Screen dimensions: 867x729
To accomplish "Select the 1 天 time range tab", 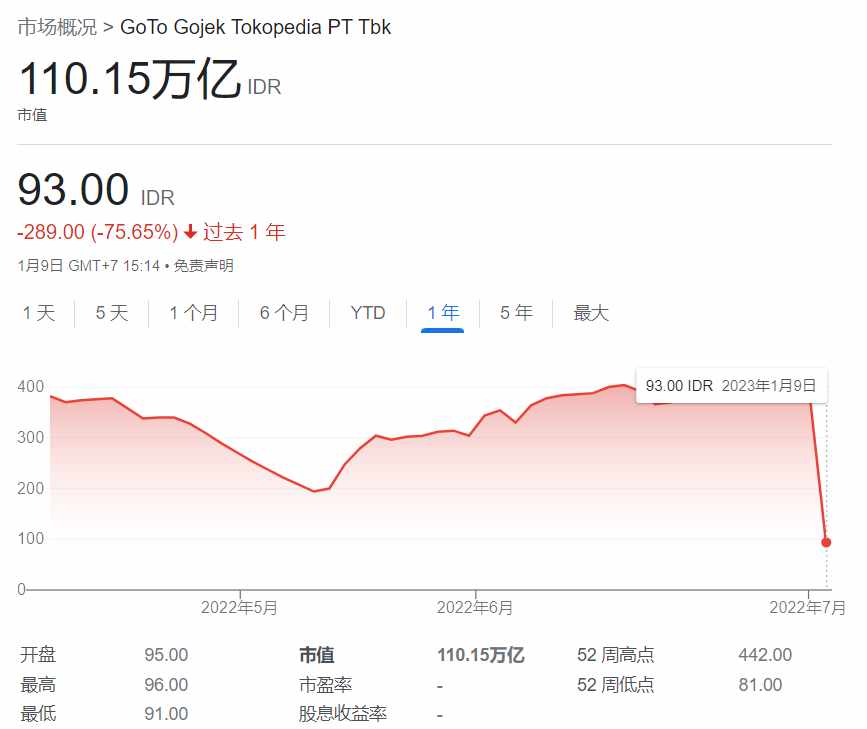I will coord(39,313).
